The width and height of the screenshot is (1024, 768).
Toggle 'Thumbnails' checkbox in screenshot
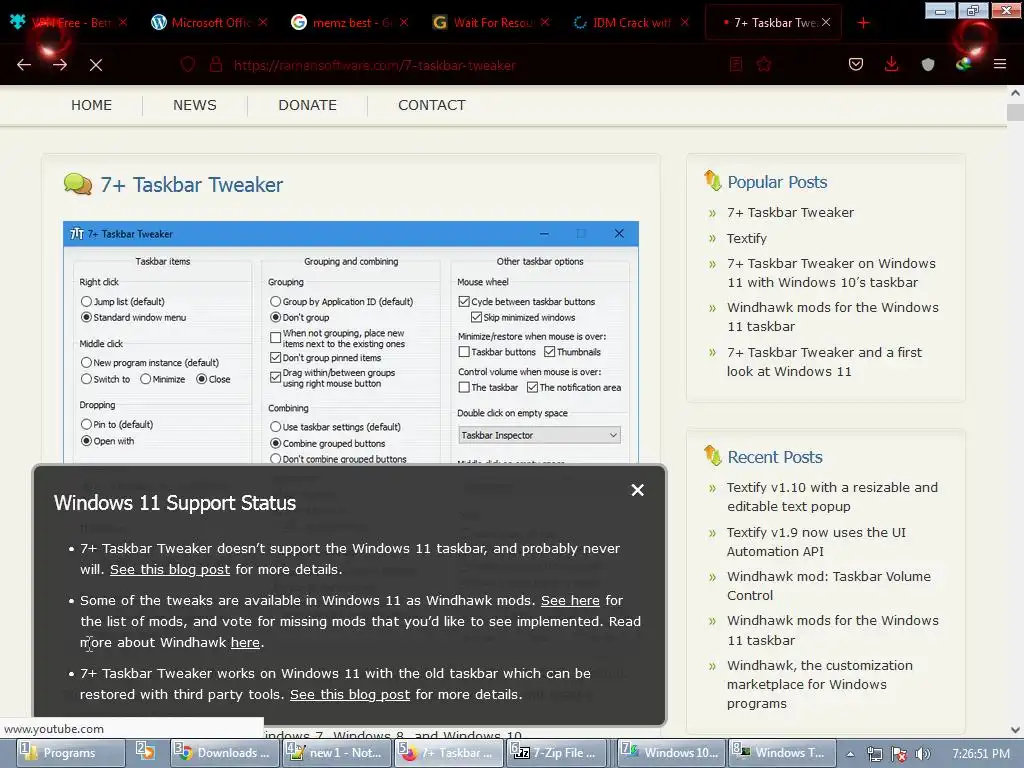point(550,352)
